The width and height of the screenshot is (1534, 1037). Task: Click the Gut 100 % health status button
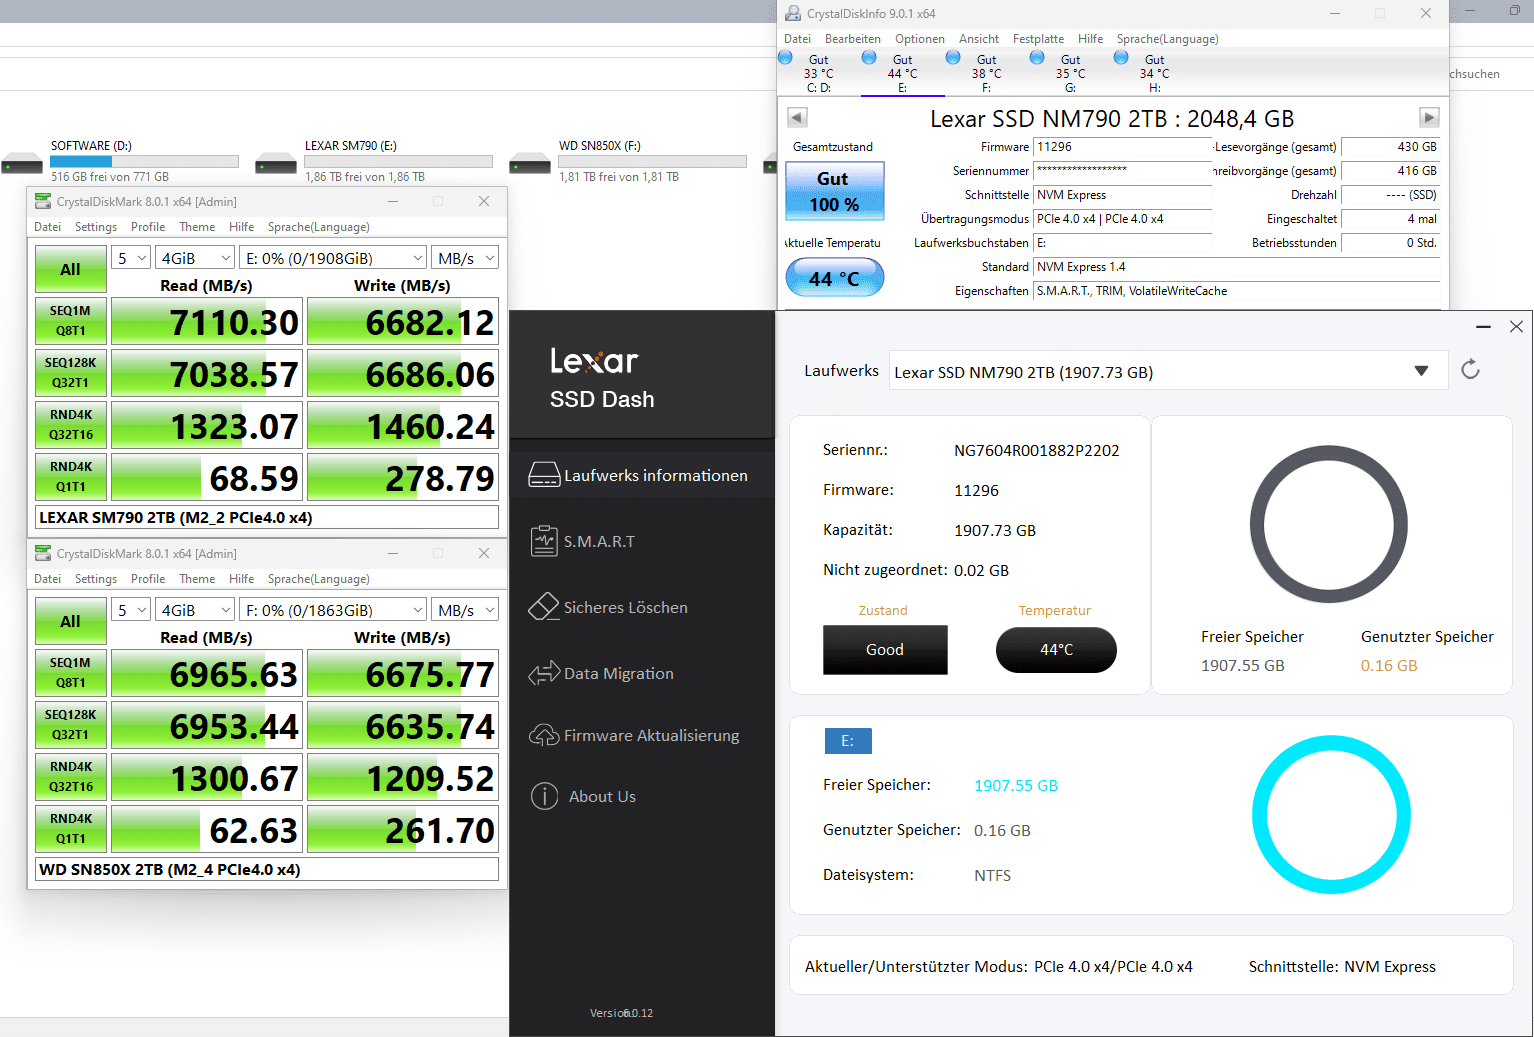click(x=834, y=191)
